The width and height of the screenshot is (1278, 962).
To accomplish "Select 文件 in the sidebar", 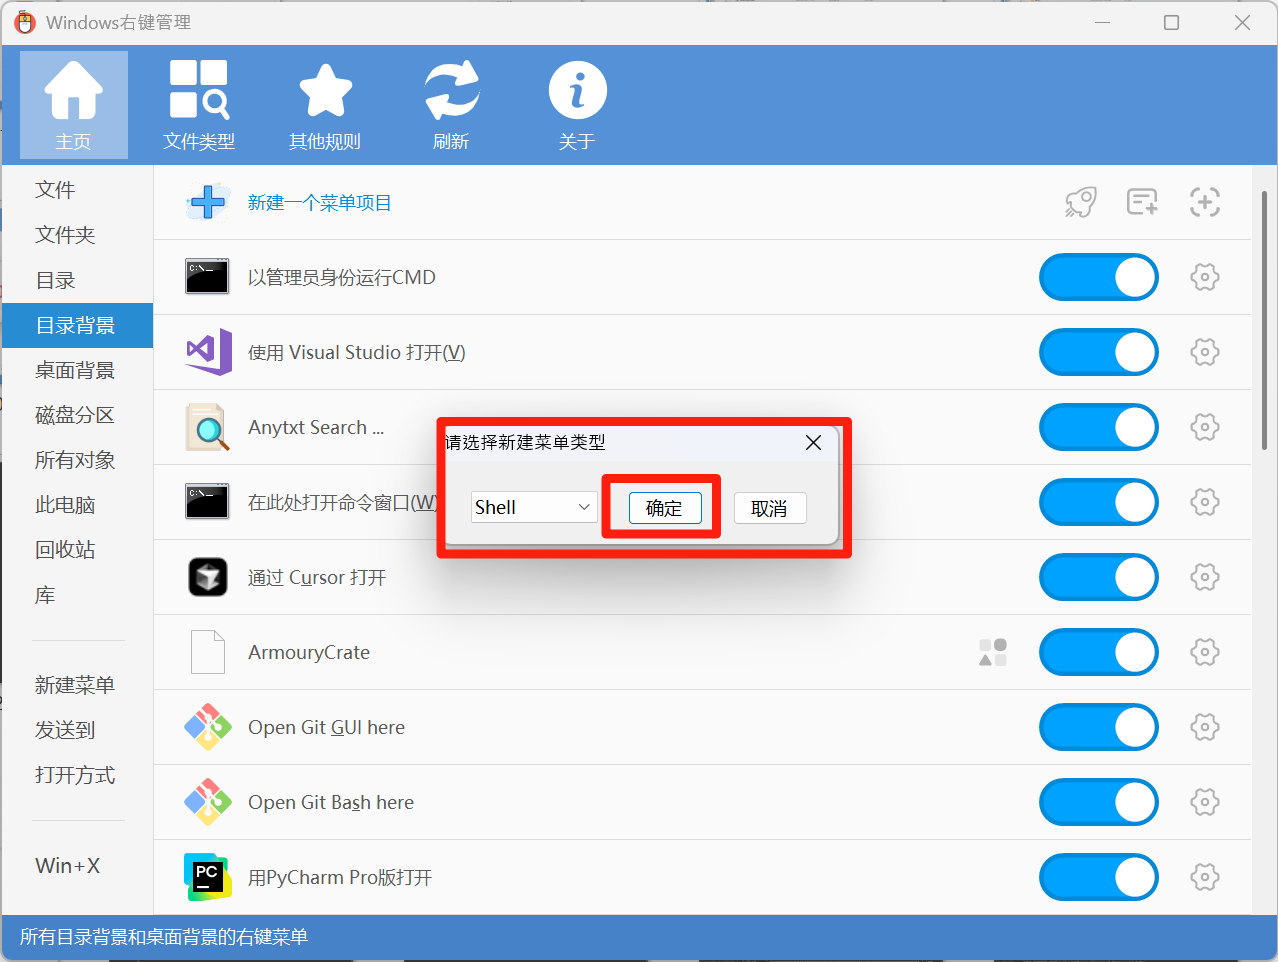I will coord(55,190).
